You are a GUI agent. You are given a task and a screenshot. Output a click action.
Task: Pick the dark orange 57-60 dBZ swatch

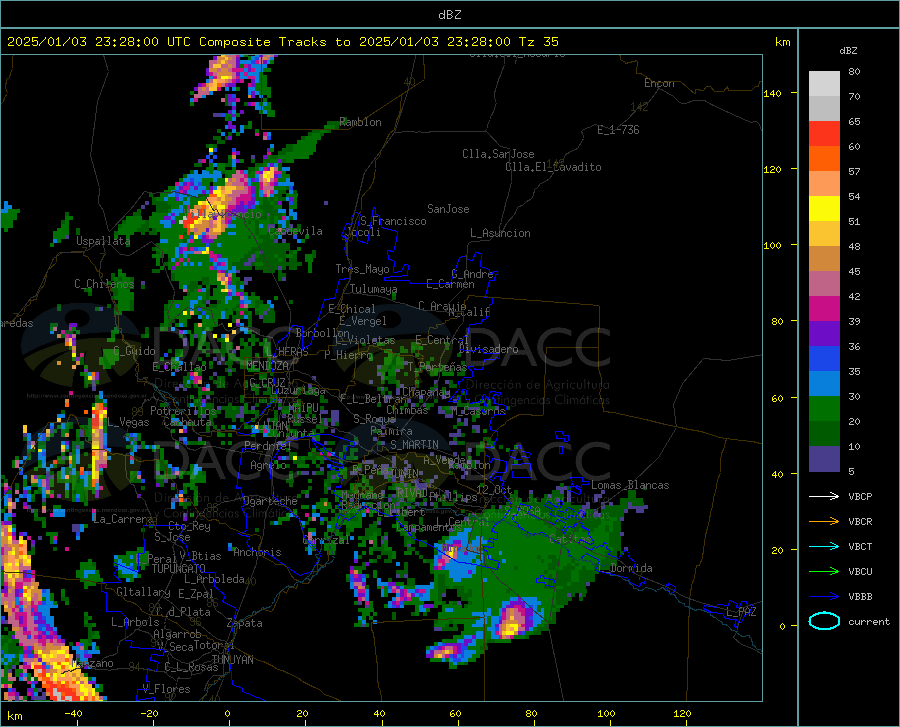(824, 159)
